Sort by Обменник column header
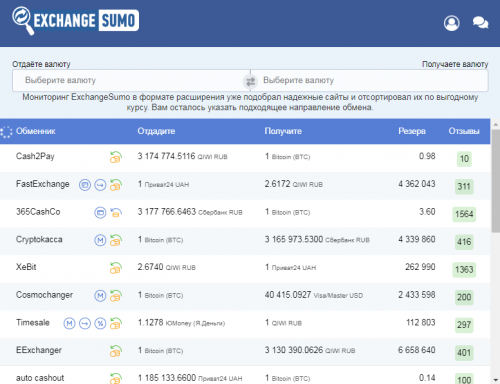Viewport: 500px width, 384px height. pyautogui.click(x=36, y=131)
